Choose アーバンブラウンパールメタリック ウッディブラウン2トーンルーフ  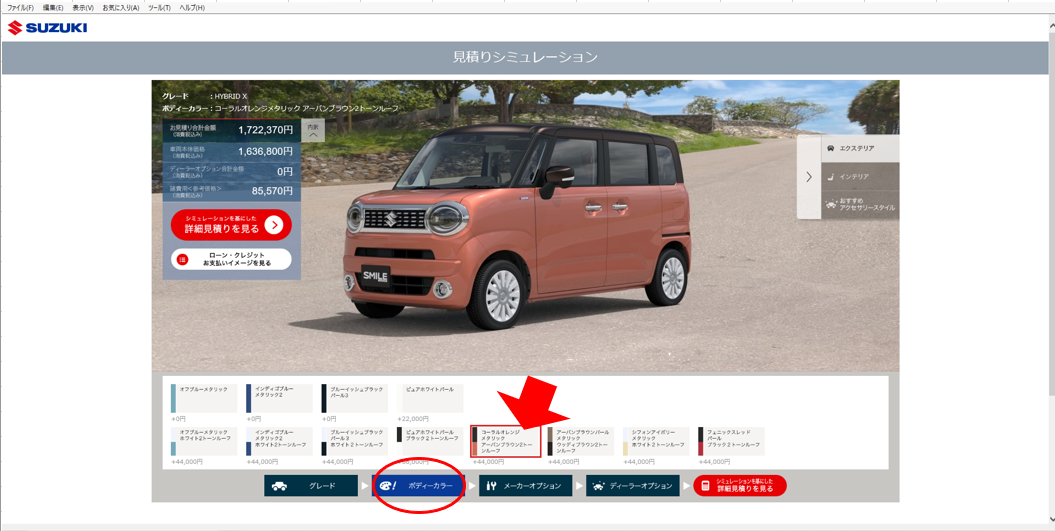[581, 441]
